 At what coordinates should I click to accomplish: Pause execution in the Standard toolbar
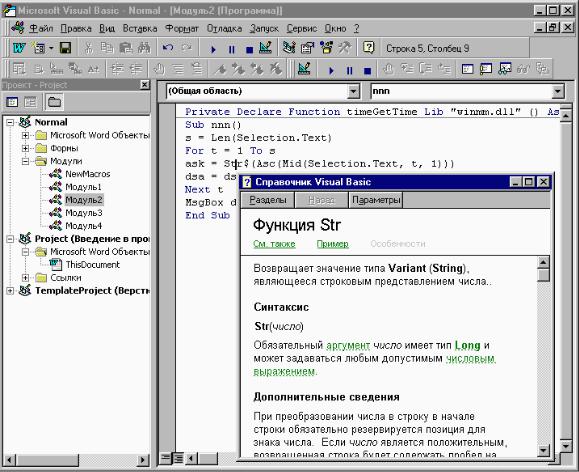232,49
